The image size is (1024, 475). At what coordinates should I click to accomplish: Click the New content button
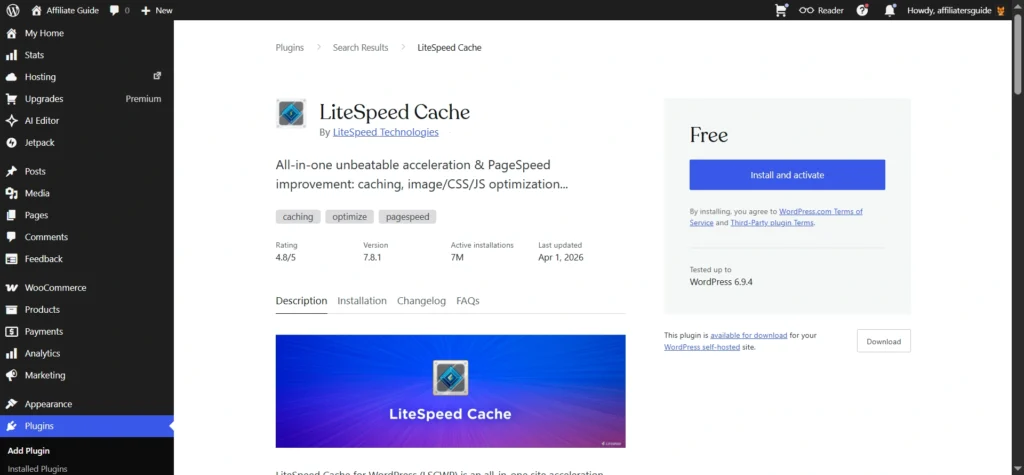point(157,10)
